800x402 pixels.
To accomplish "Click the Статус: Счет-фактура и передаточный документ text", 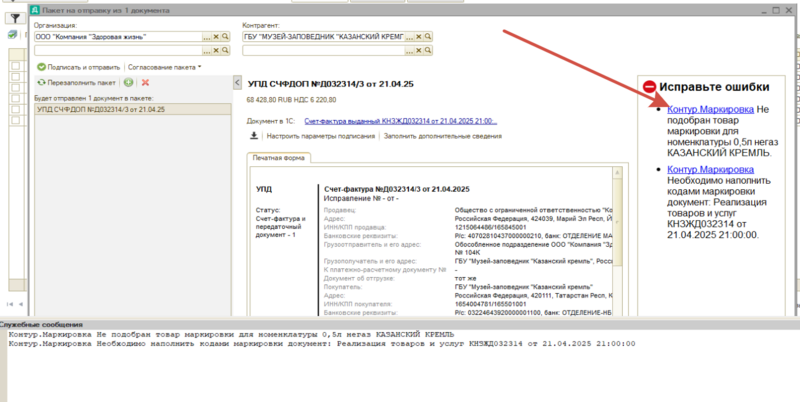I will pos(280,222).
